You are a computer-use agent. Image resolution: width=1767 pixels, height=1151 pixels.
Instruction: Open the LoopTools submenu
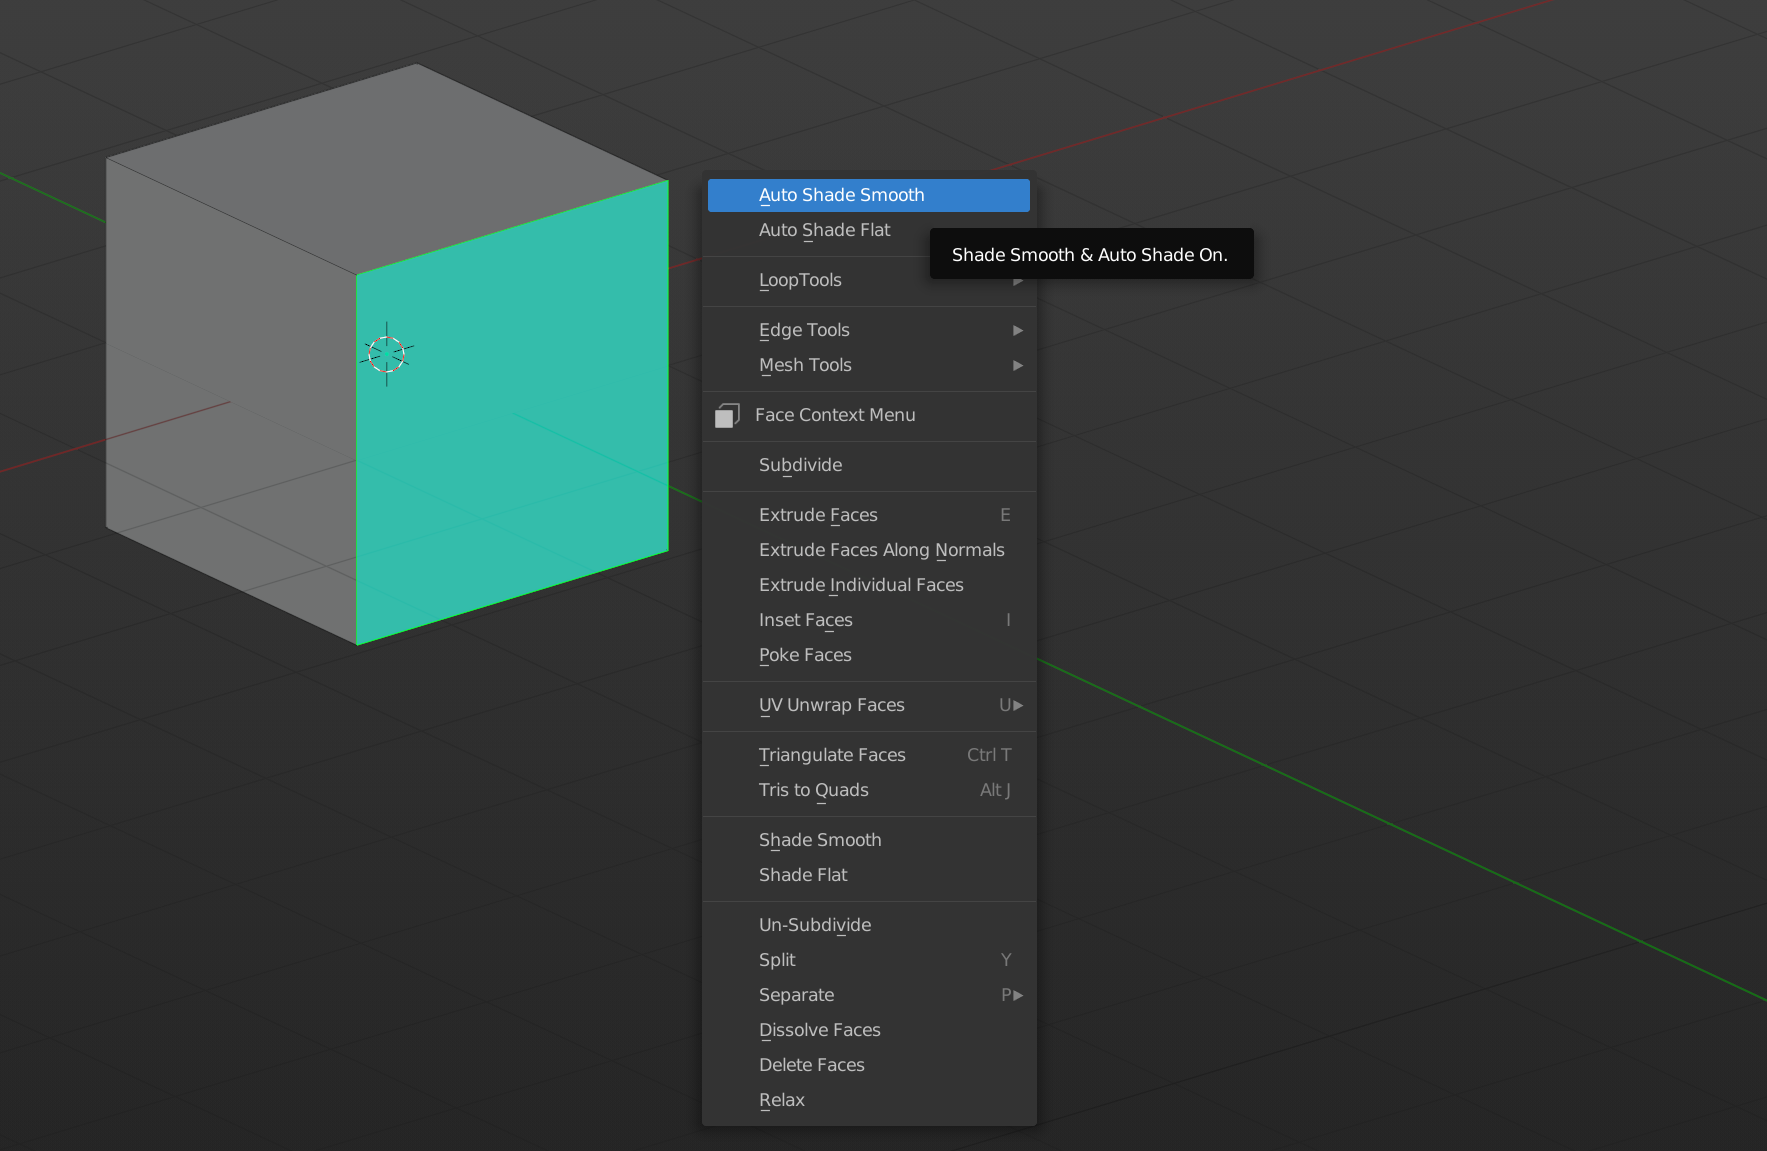(x=868, y=280)
